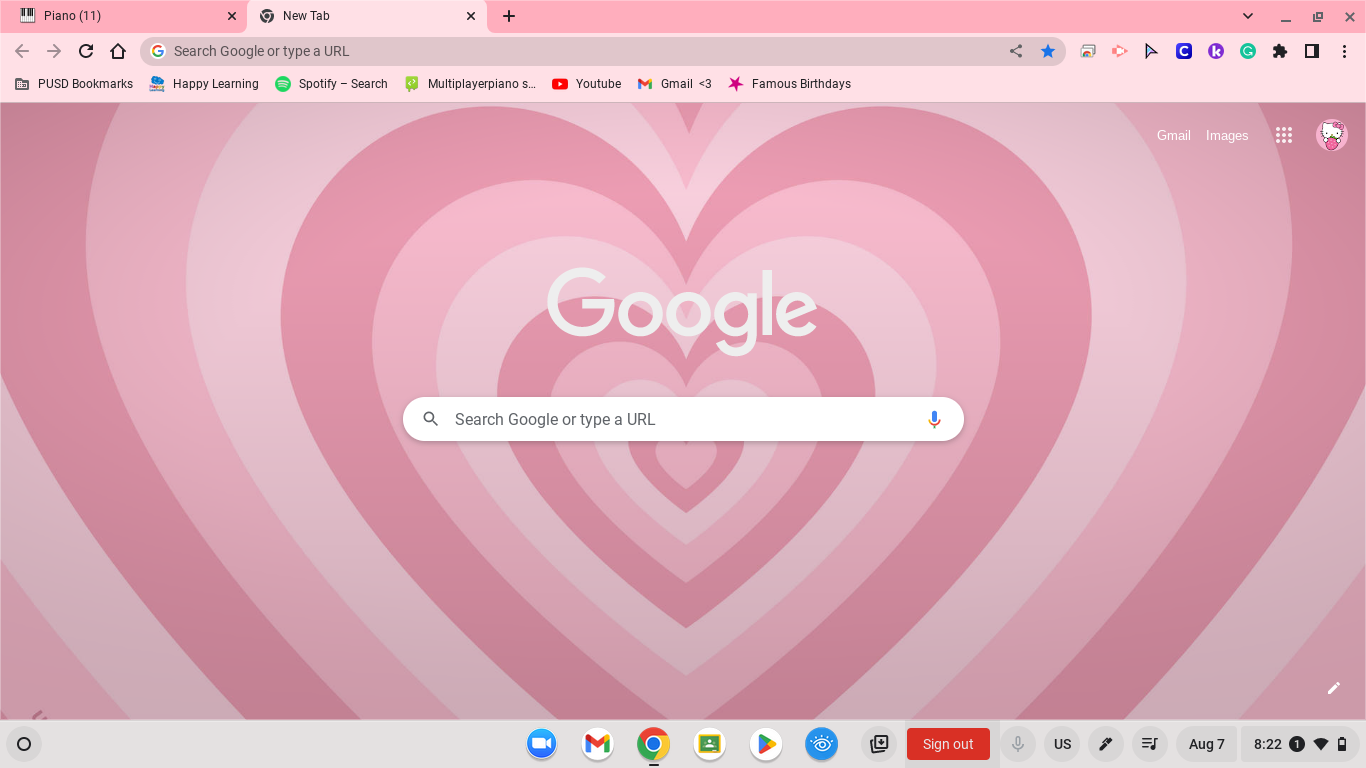
Task: Open the blue C extension icon
Action: coord(1184,51)
